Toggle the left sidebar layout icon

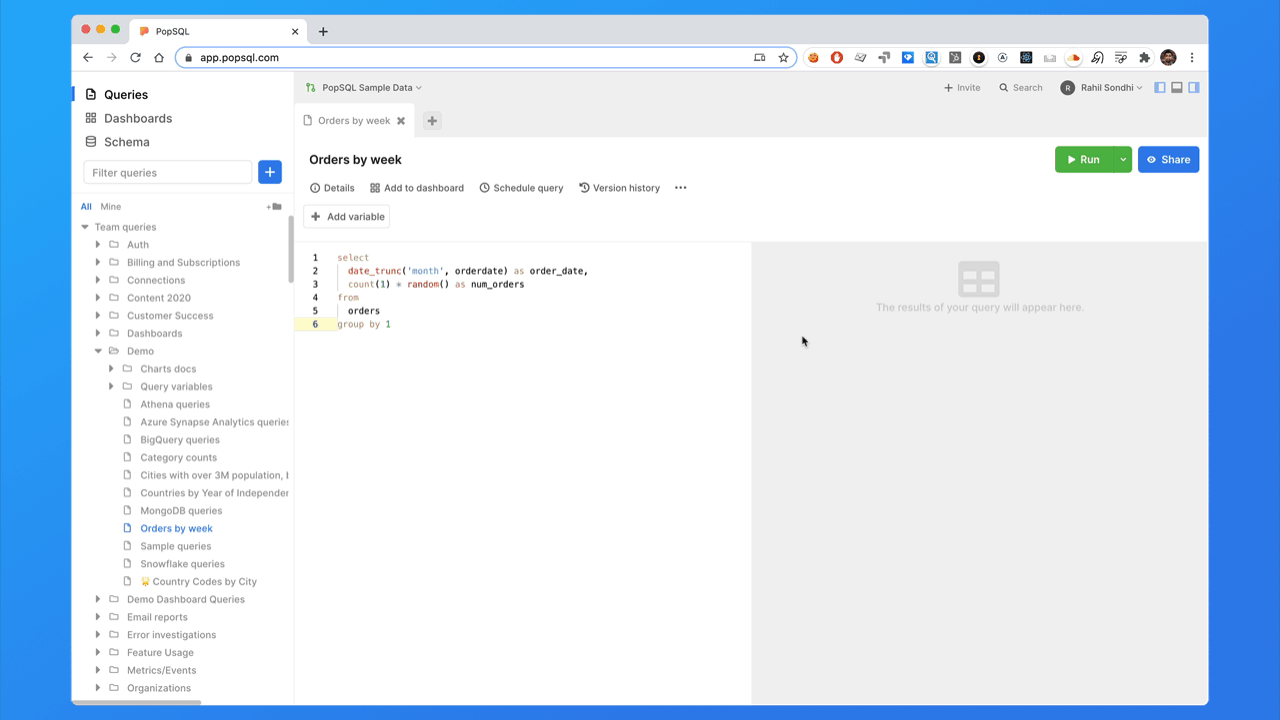pos(1160,88)
